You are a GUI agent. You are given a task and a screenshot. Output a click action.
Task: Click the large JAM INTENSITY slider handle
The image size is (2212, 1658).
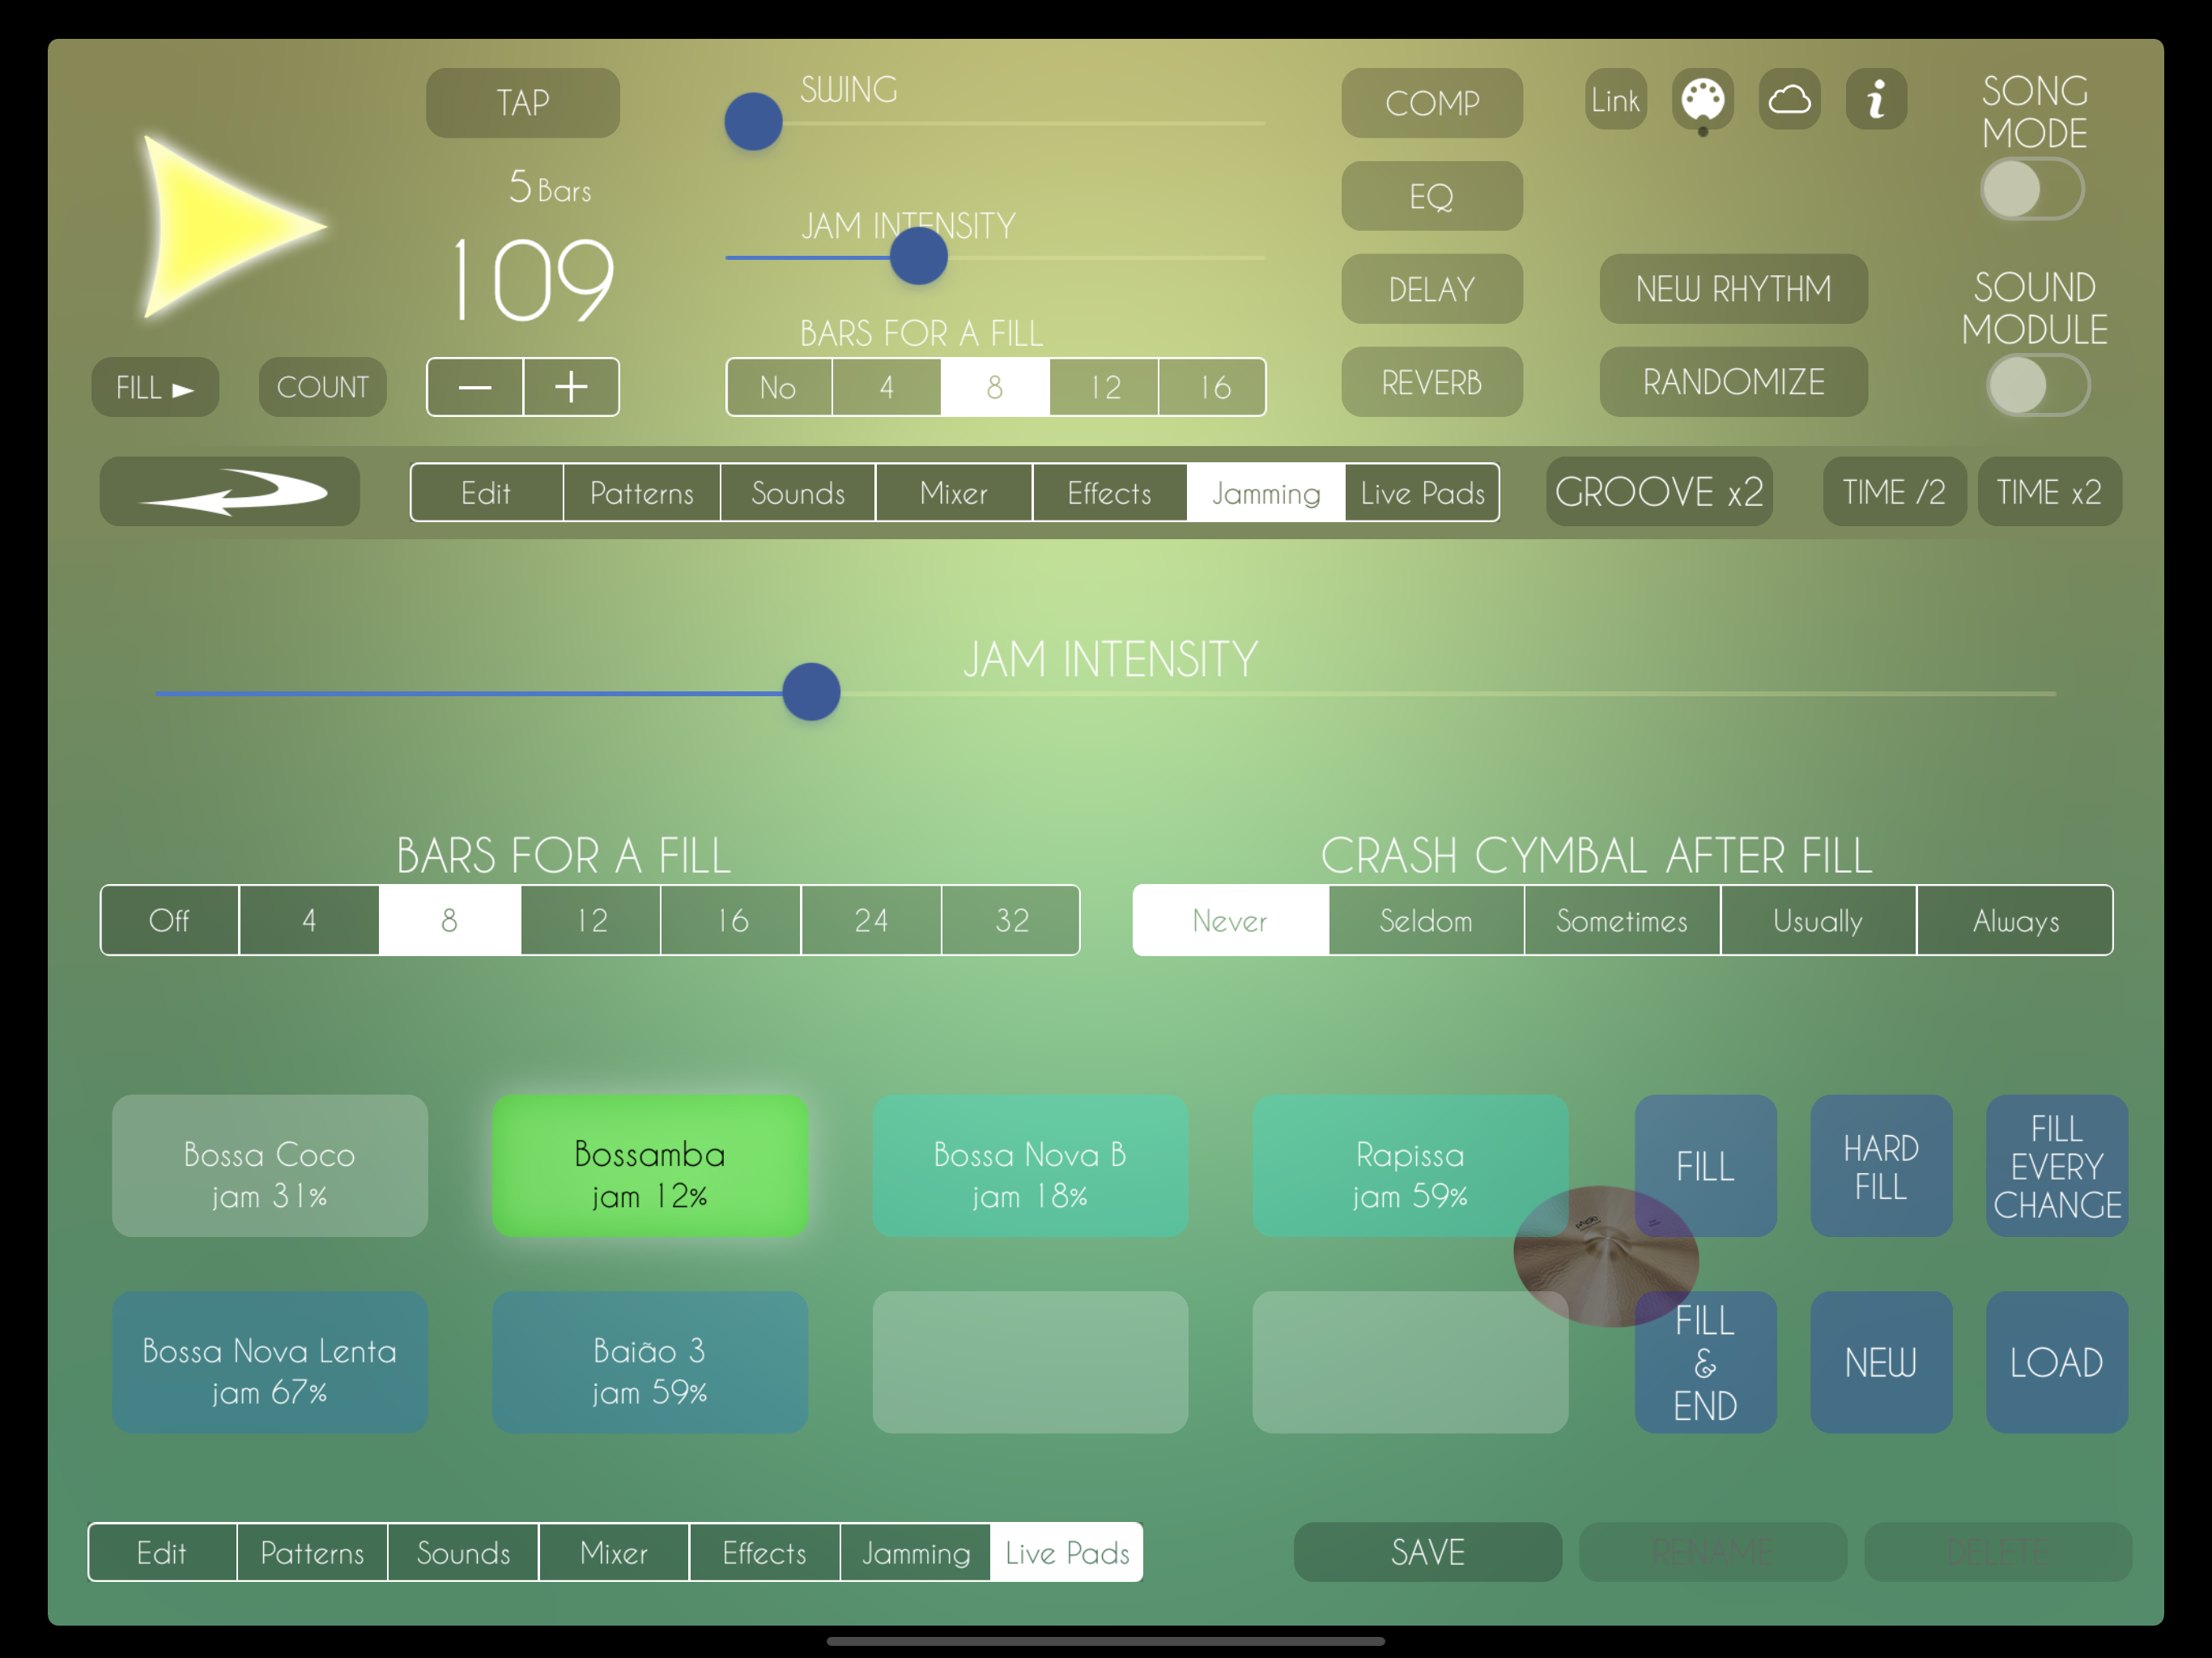[x=811, y=692]
